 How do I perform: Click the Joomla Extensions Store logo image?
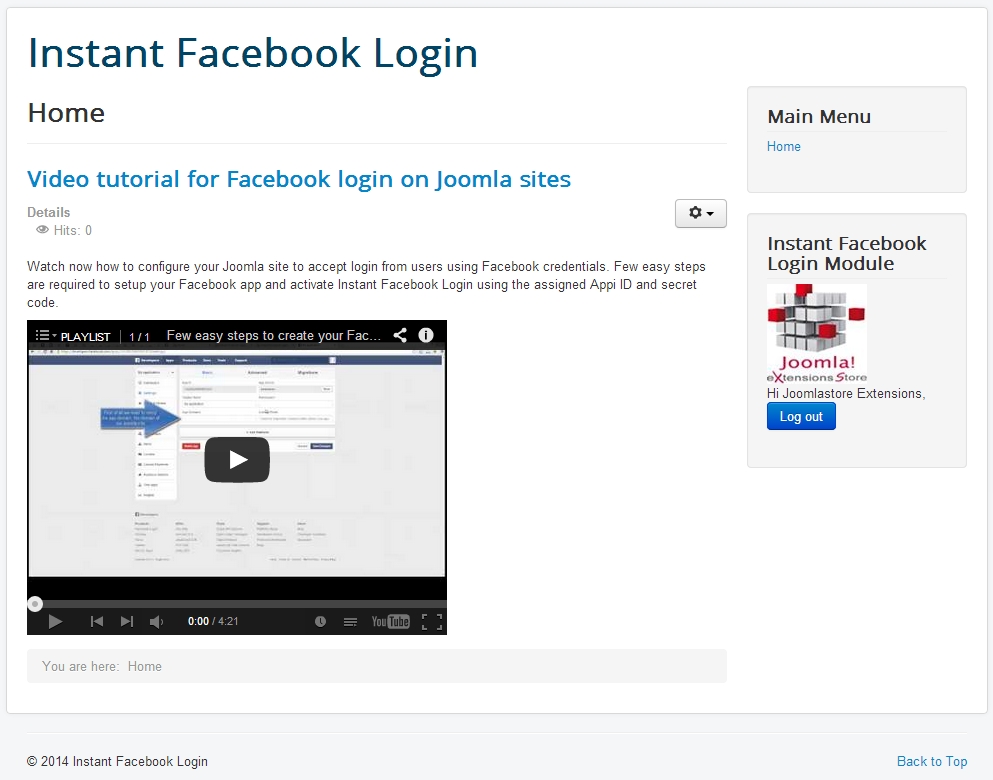pyautogui.click(x=817, y=334)
